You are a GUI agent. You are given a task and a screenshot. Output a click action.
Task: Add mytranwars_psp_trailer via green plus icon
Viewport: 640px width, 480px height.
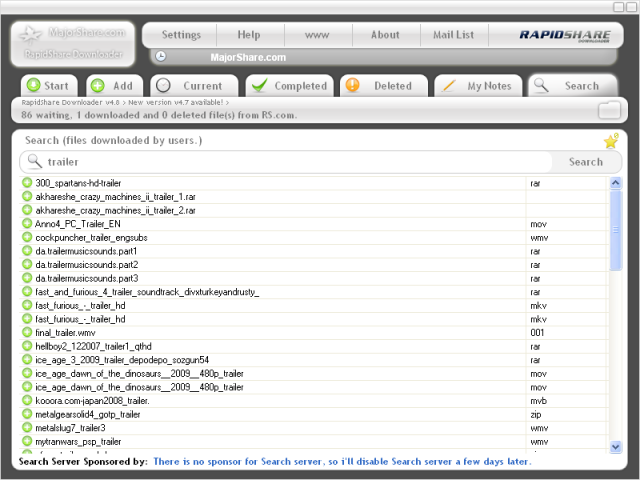[27, 441]
